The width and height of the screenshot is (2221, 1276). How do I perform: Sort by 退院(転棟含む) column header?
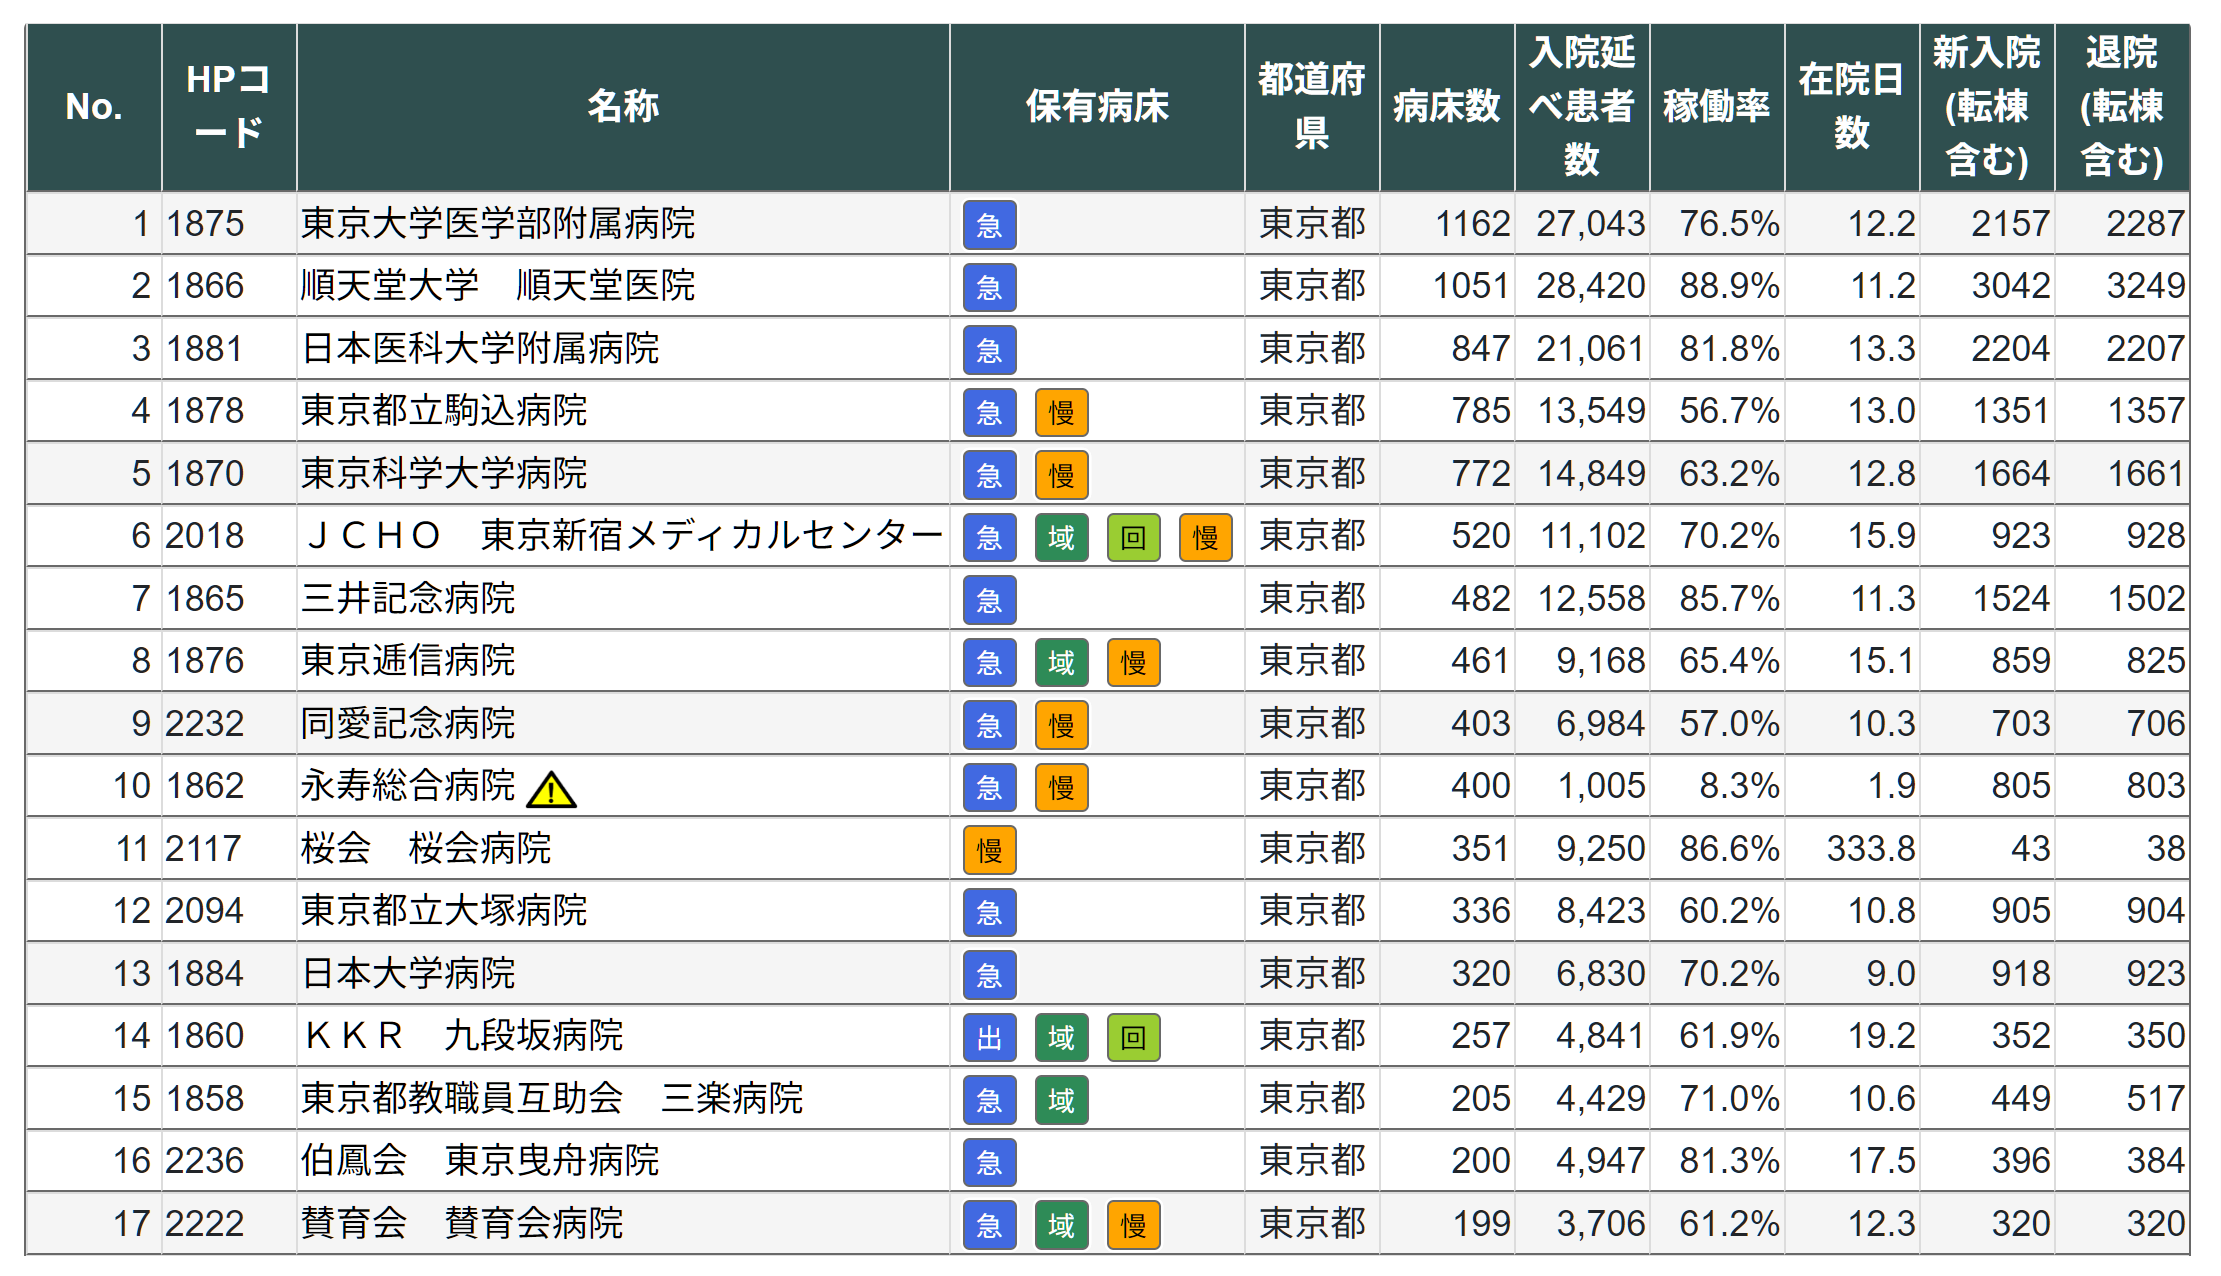2122,107
